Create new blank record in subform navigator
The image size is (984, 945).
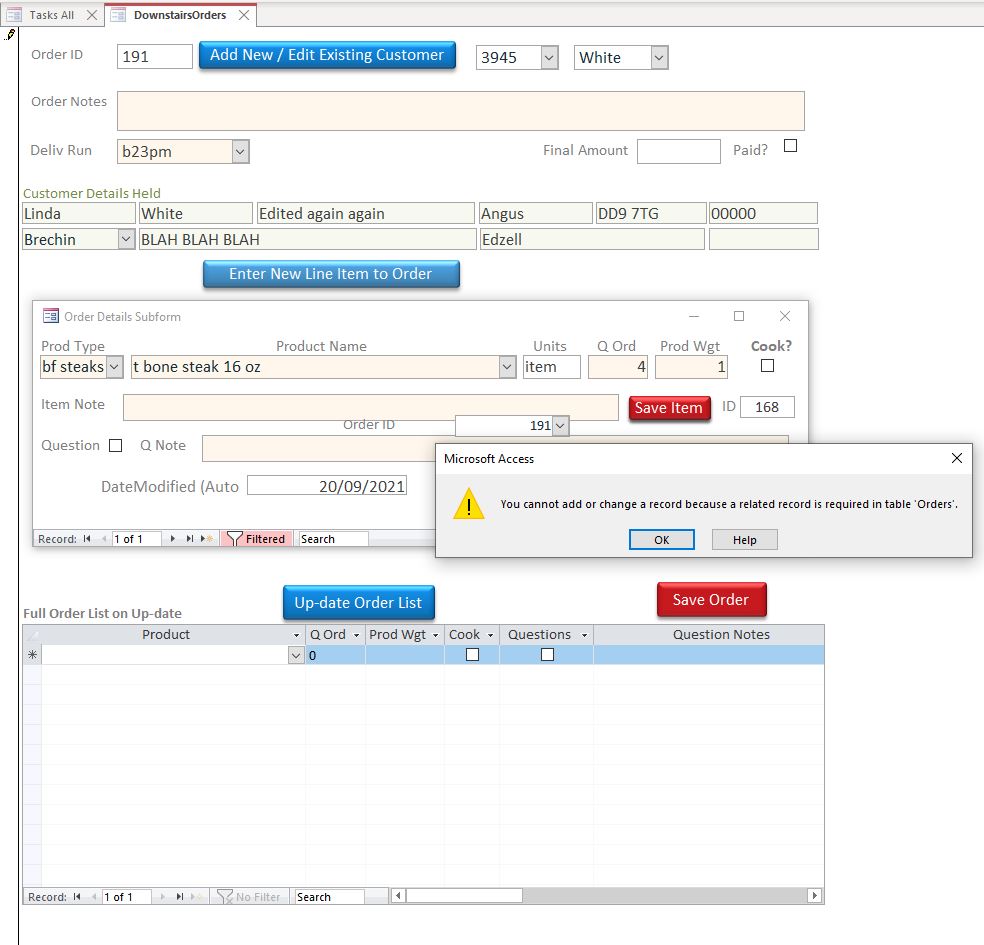(x=206, y=538)
